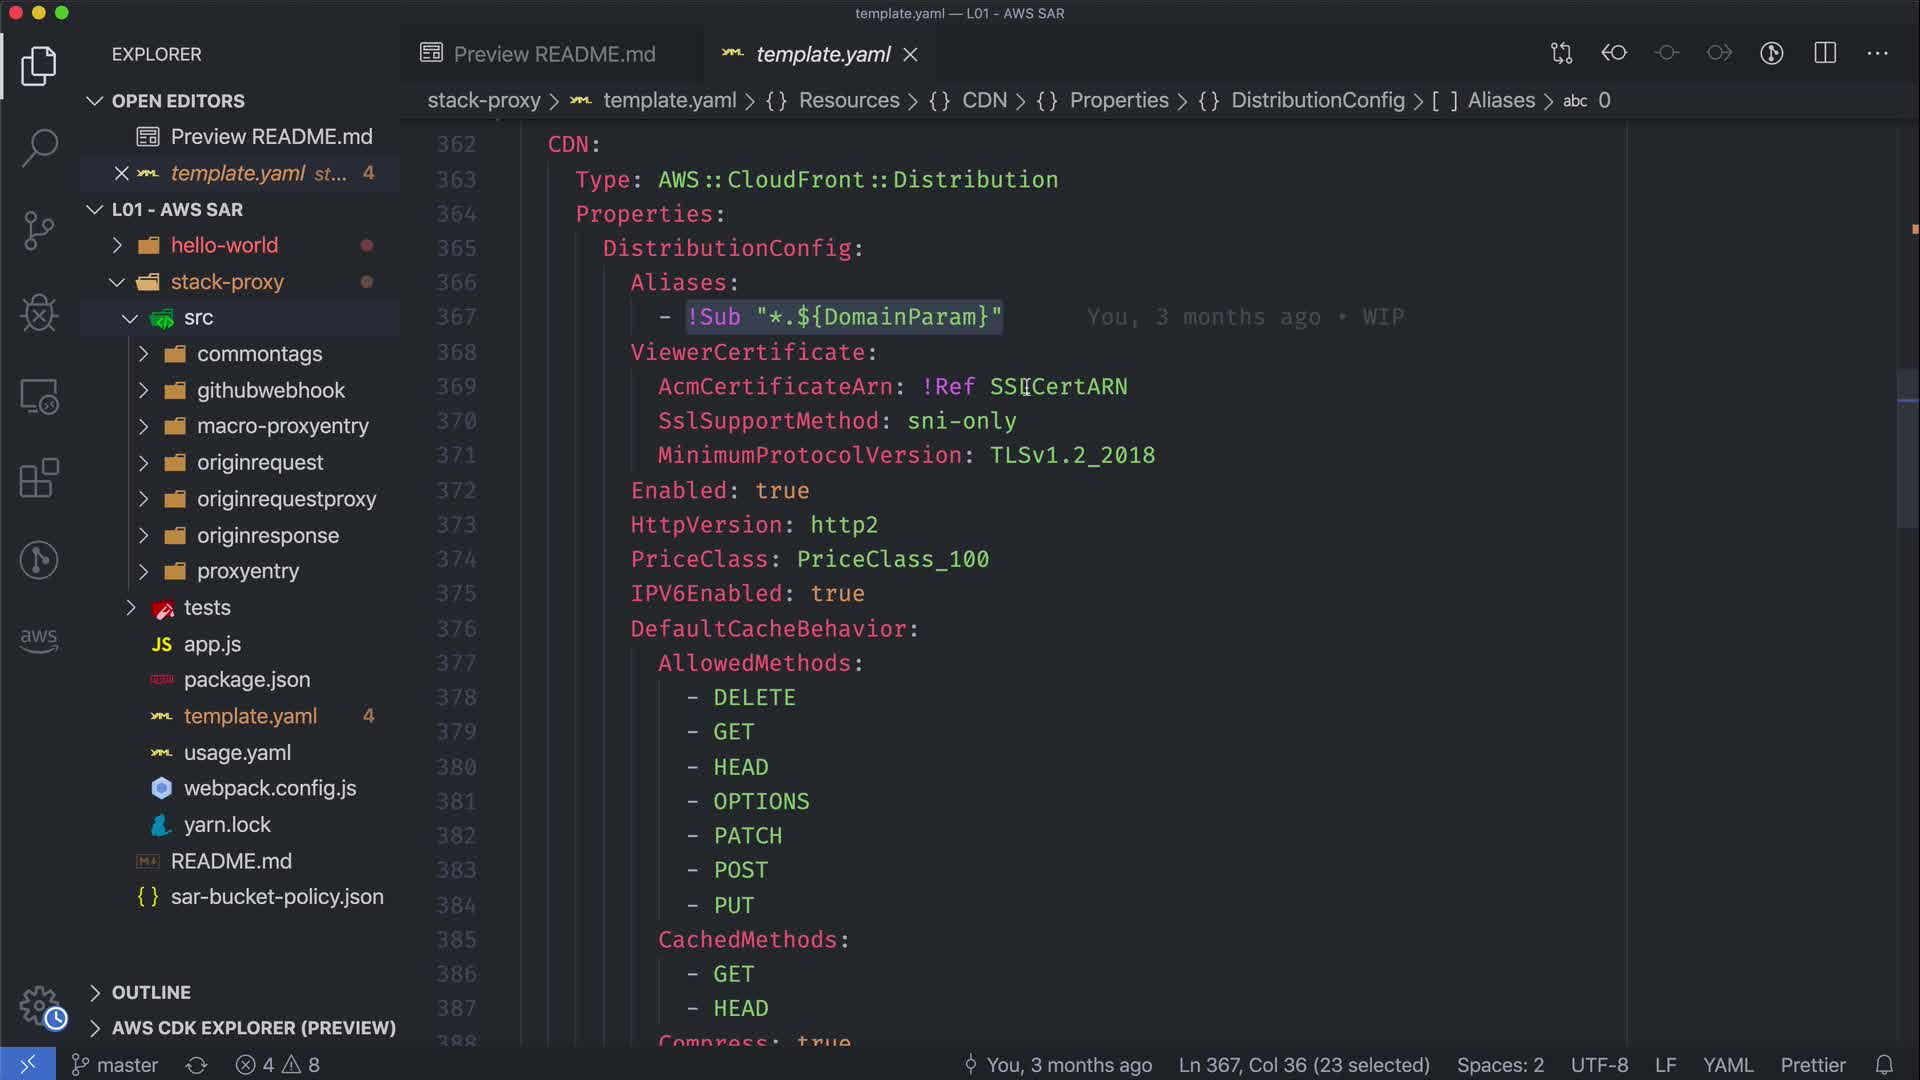Viewport: 1920px width, 1080px height.
Task: Open the Search view in activity bar
Action: pos(39,148)
